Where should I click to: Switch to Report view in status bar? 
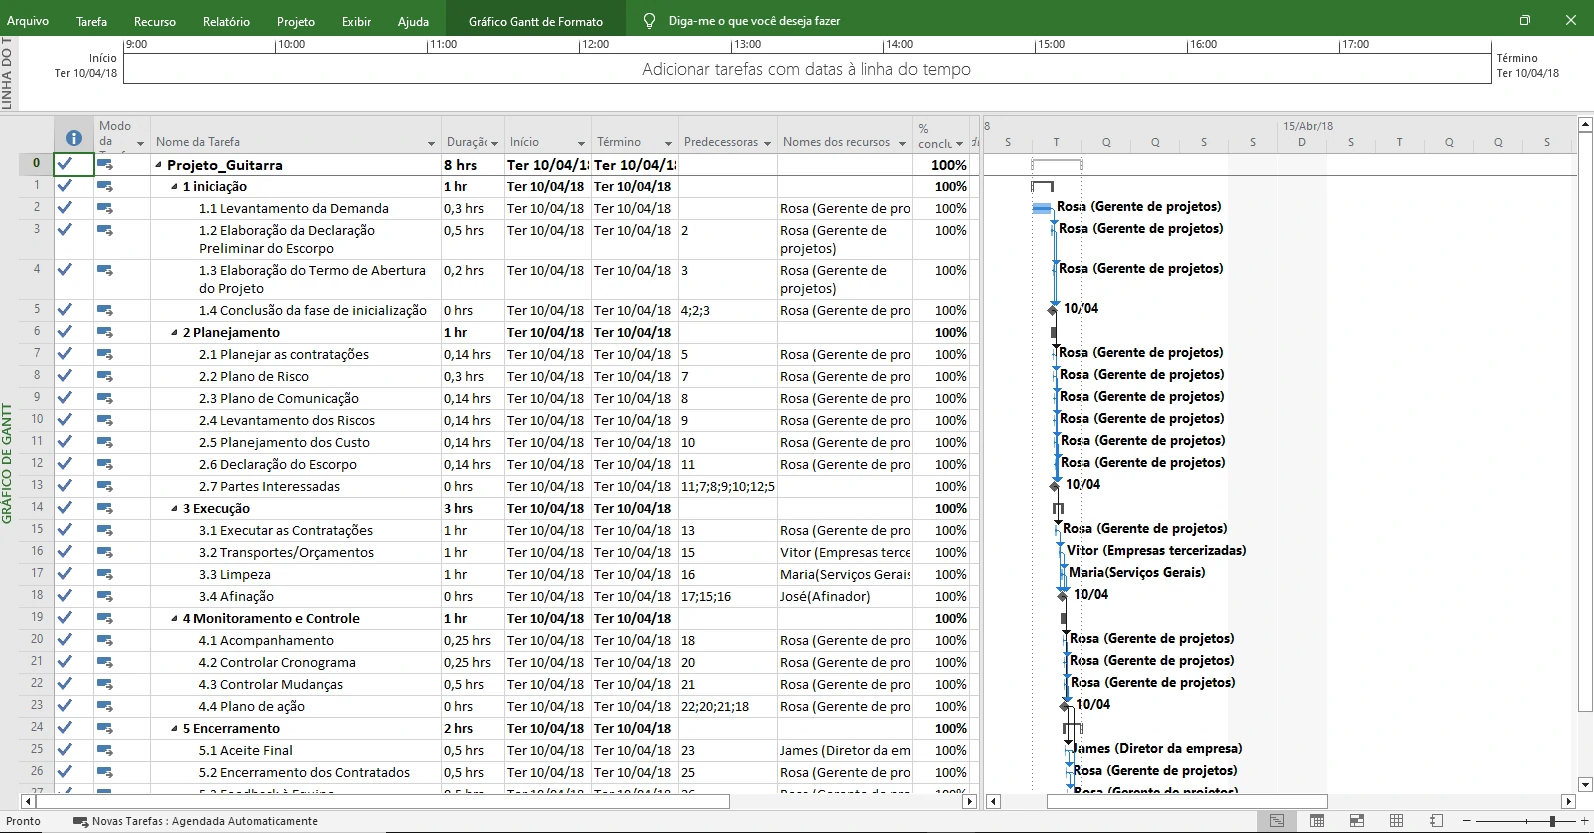(1437, 821)
